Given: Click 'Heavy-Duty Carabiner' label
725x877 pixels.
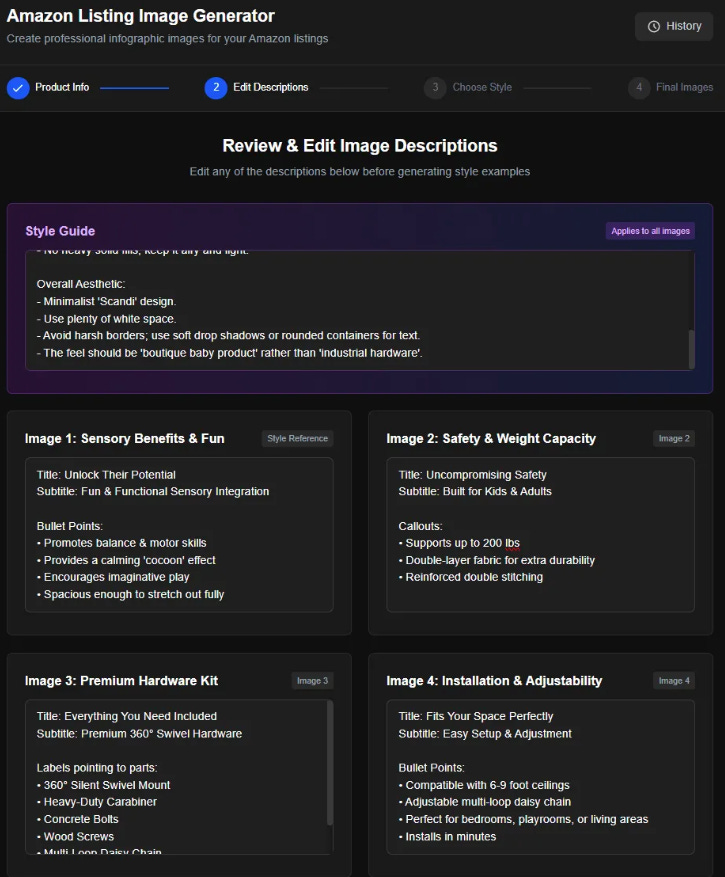Looking at the screenshot, I should click(x=97, y=802).
